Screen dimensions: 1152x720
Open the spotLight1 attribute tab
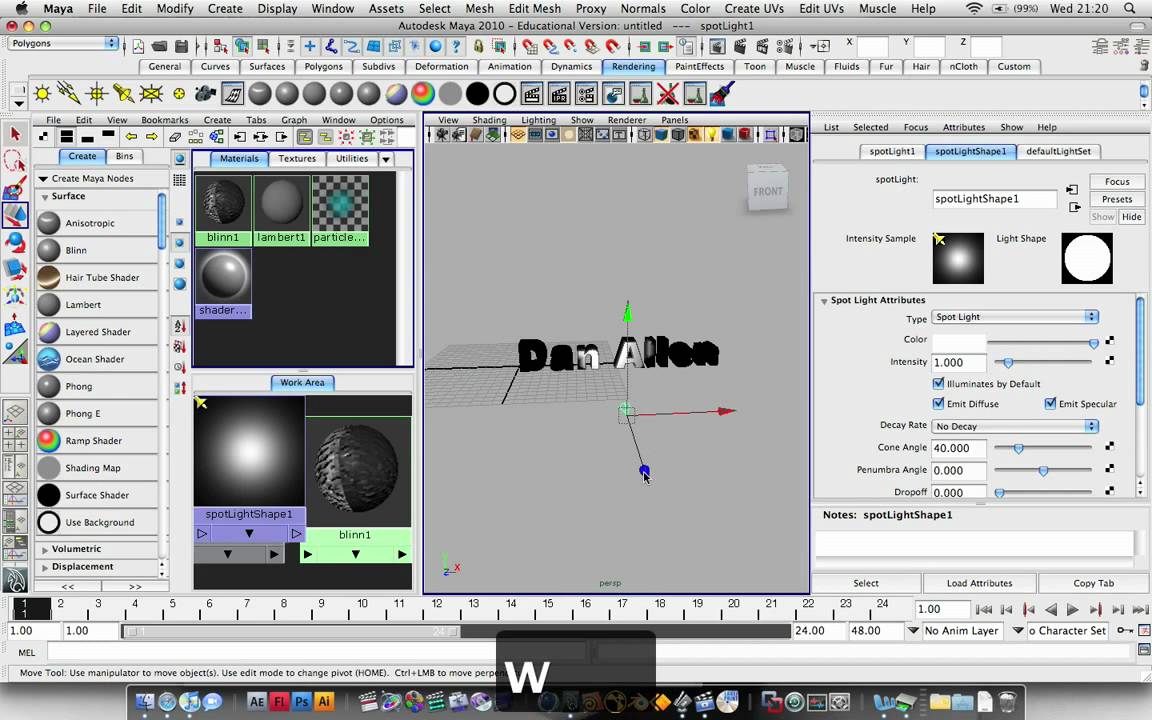coord(892,151)
